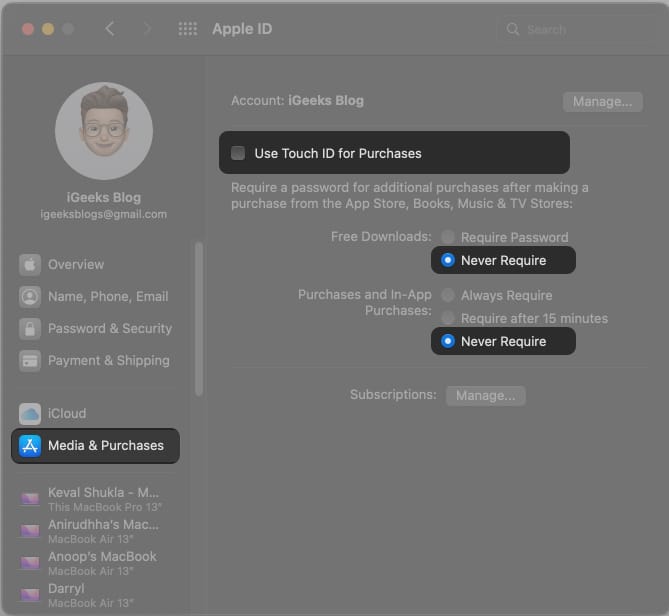The height and width of the screenshot is (616, 669).
Task: Focus the Search field
Action: tap(576, 29)
